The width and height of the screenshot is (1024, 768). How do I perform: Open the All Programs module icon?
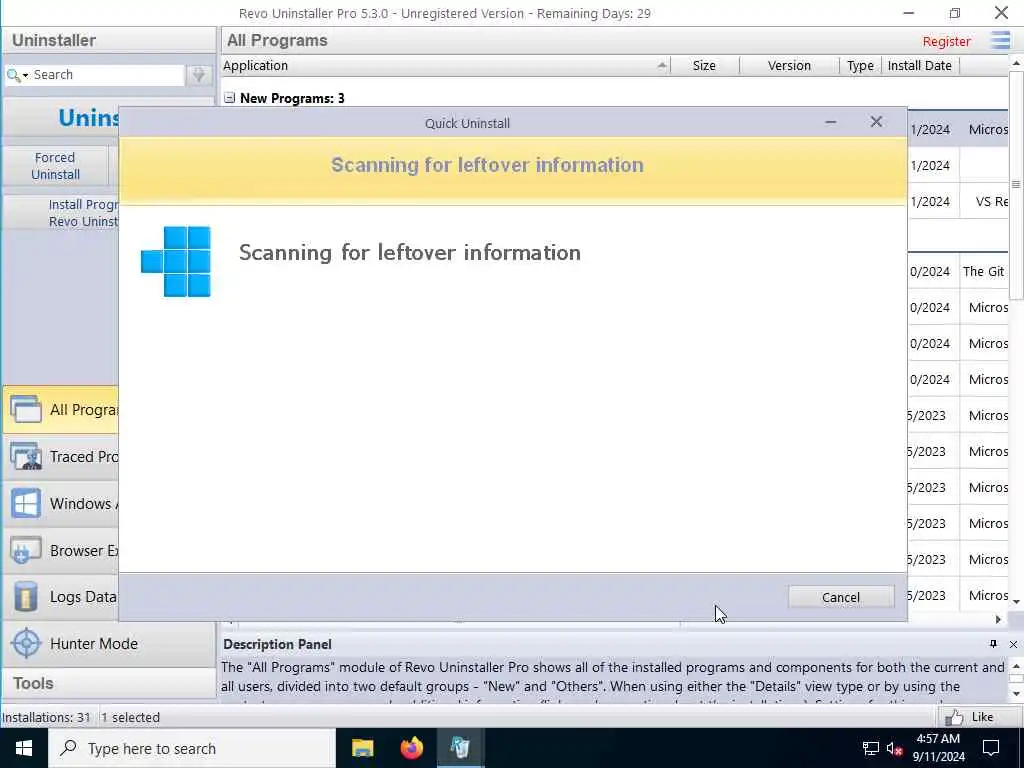coord(25,409)
